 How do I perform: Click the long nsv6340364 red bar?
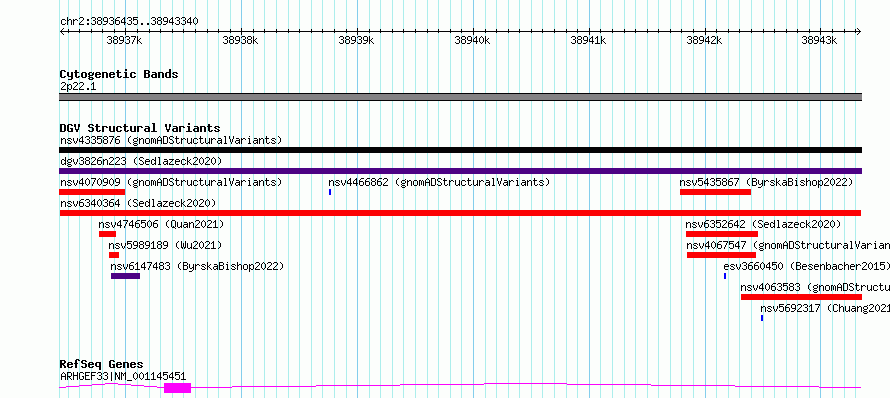460,213
